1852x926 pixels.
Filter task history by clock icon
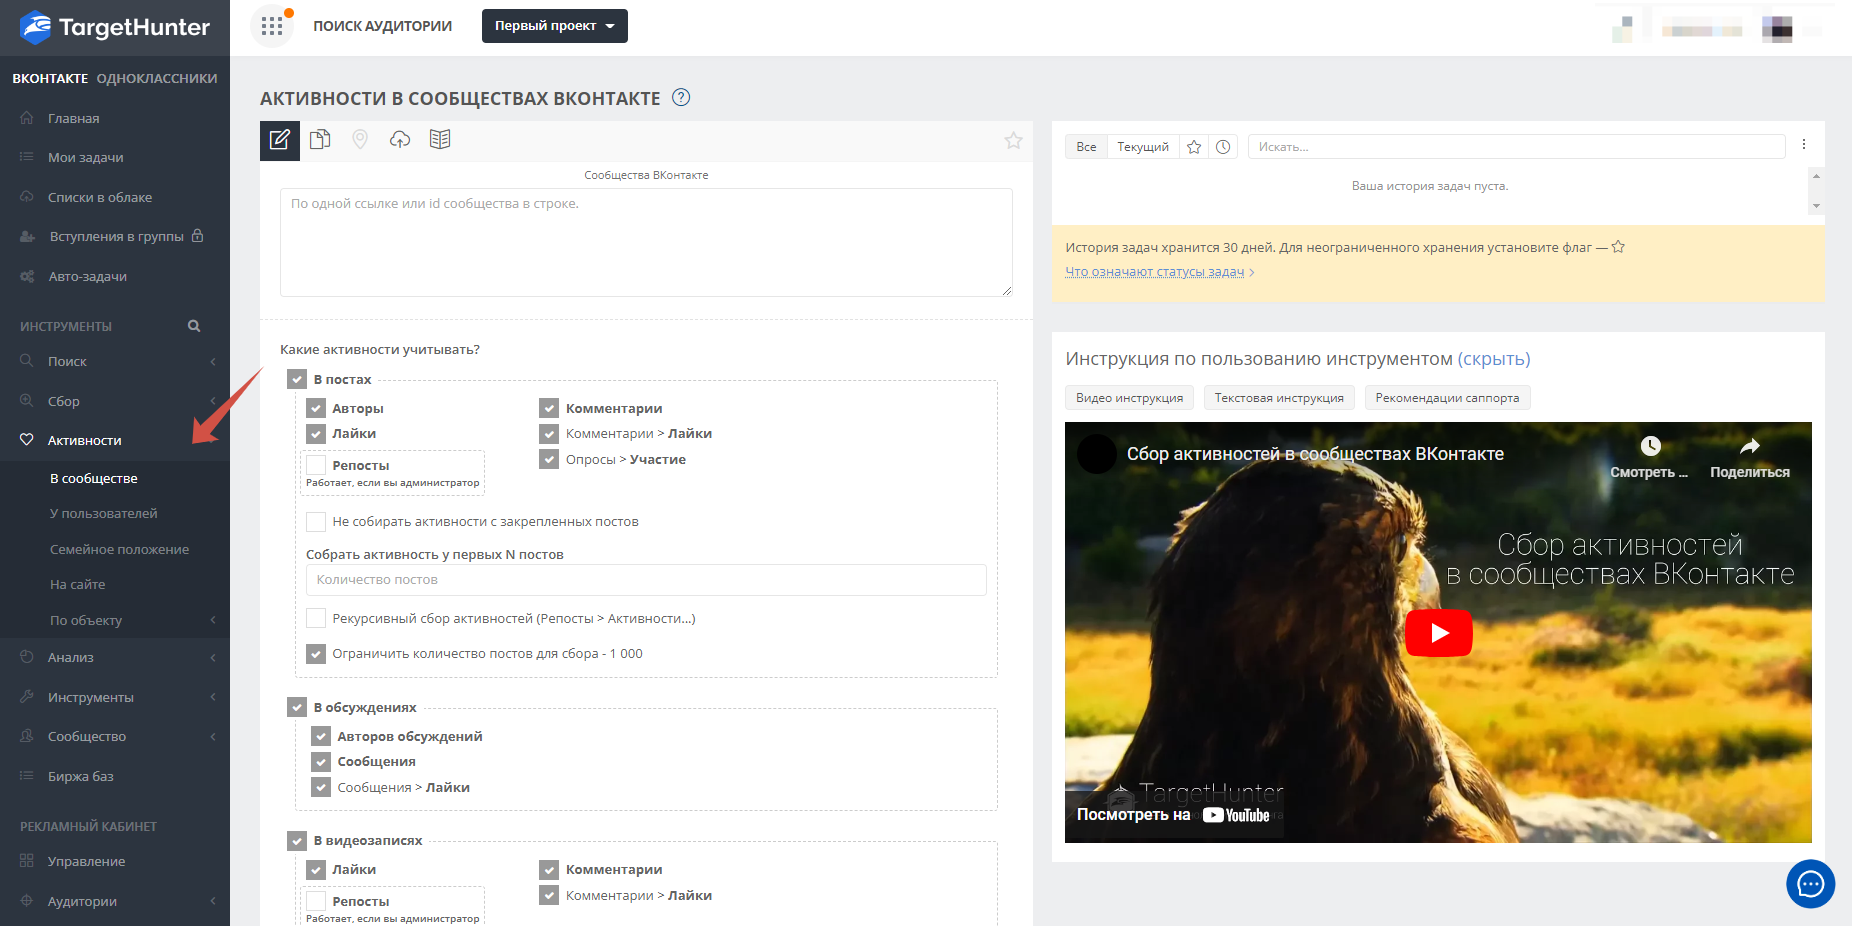[x=1223, y=147]
